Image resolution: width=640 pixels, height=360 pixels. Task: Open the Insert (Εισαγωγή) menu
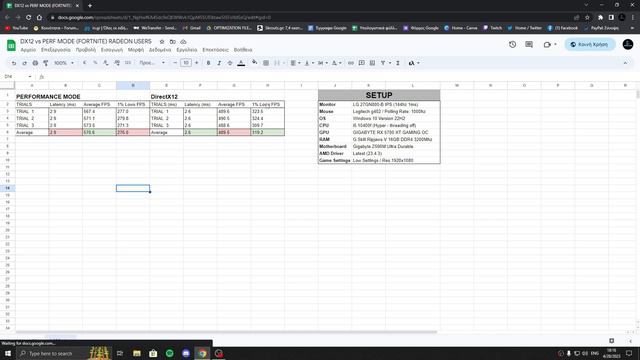coord(112,50)
